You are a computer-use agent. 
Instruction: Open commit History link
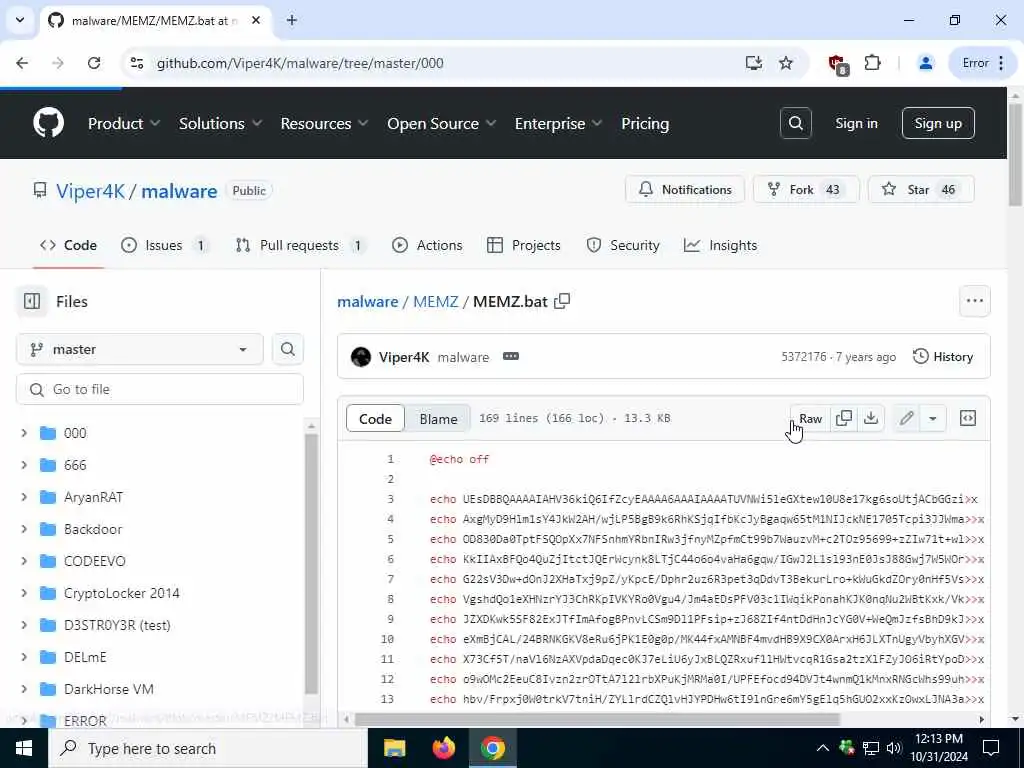point(943,357)
